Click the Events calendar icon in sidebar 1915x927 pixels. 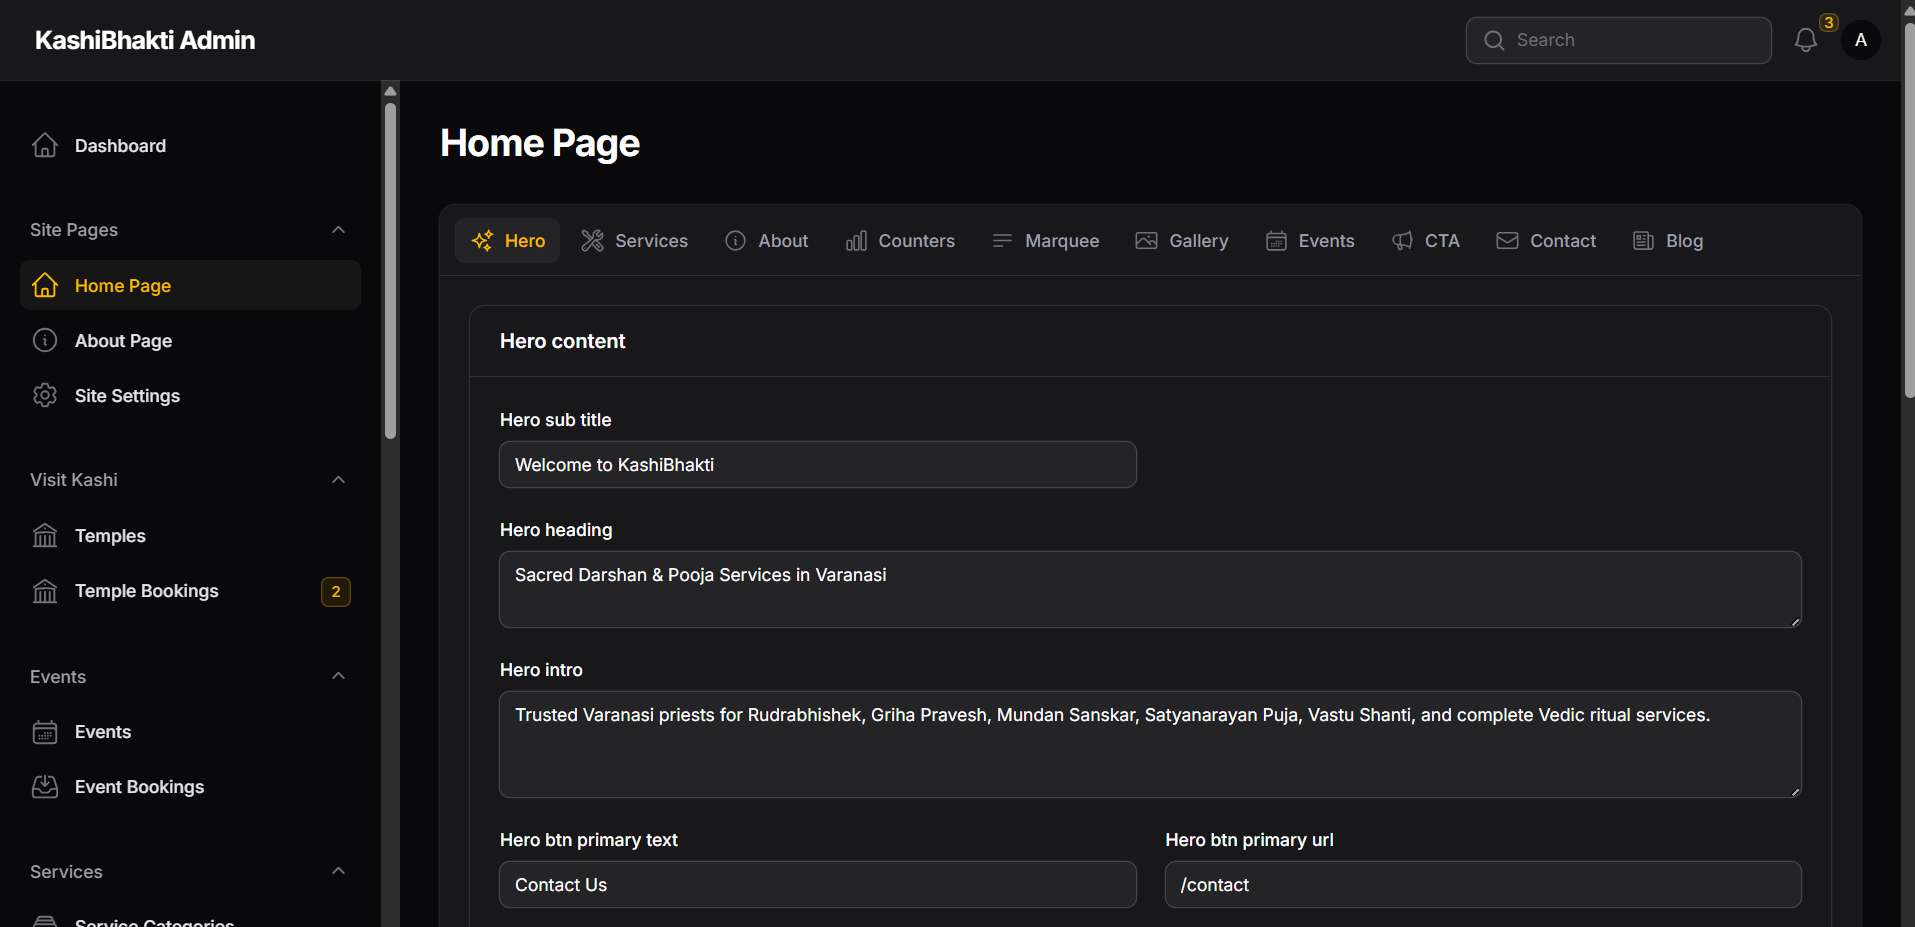[45, 732]
